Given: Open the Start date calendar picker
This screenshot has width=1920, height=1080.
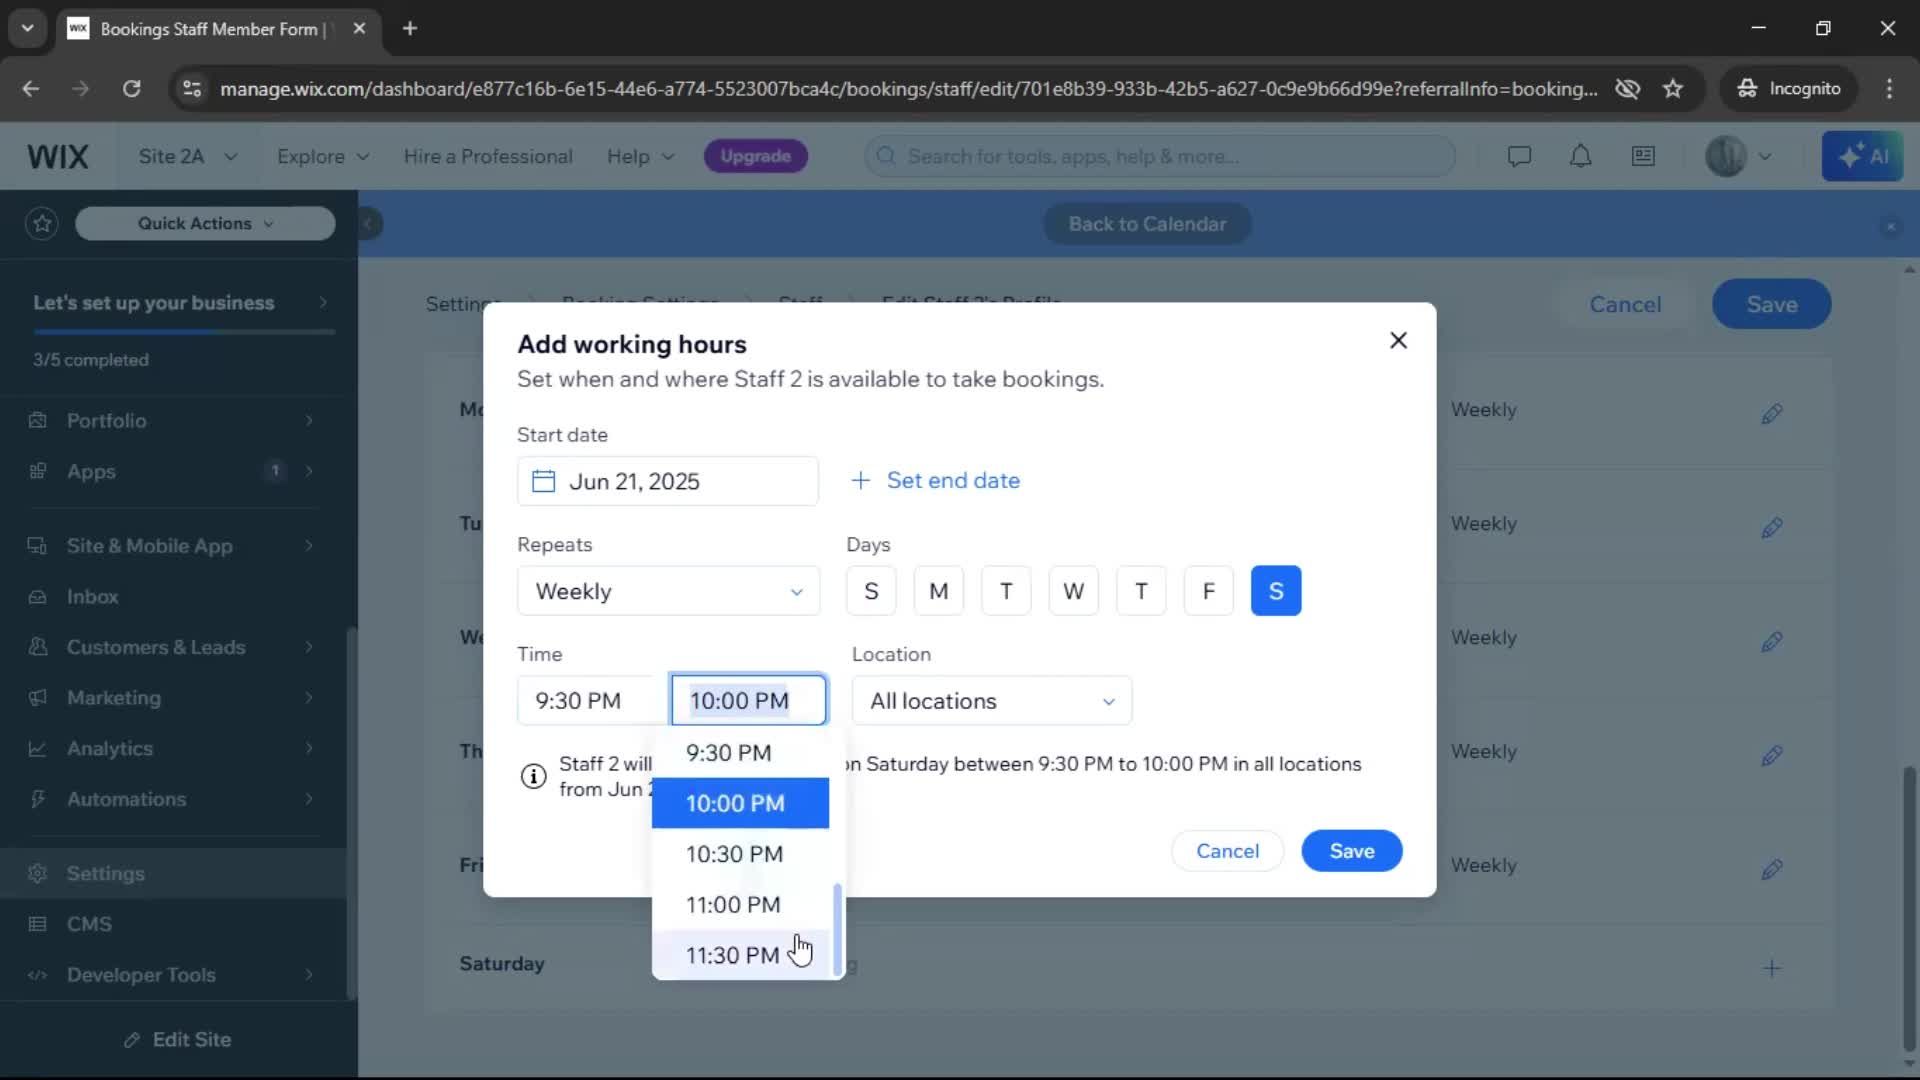Looking at the screenshot, I should pos(667,481).
